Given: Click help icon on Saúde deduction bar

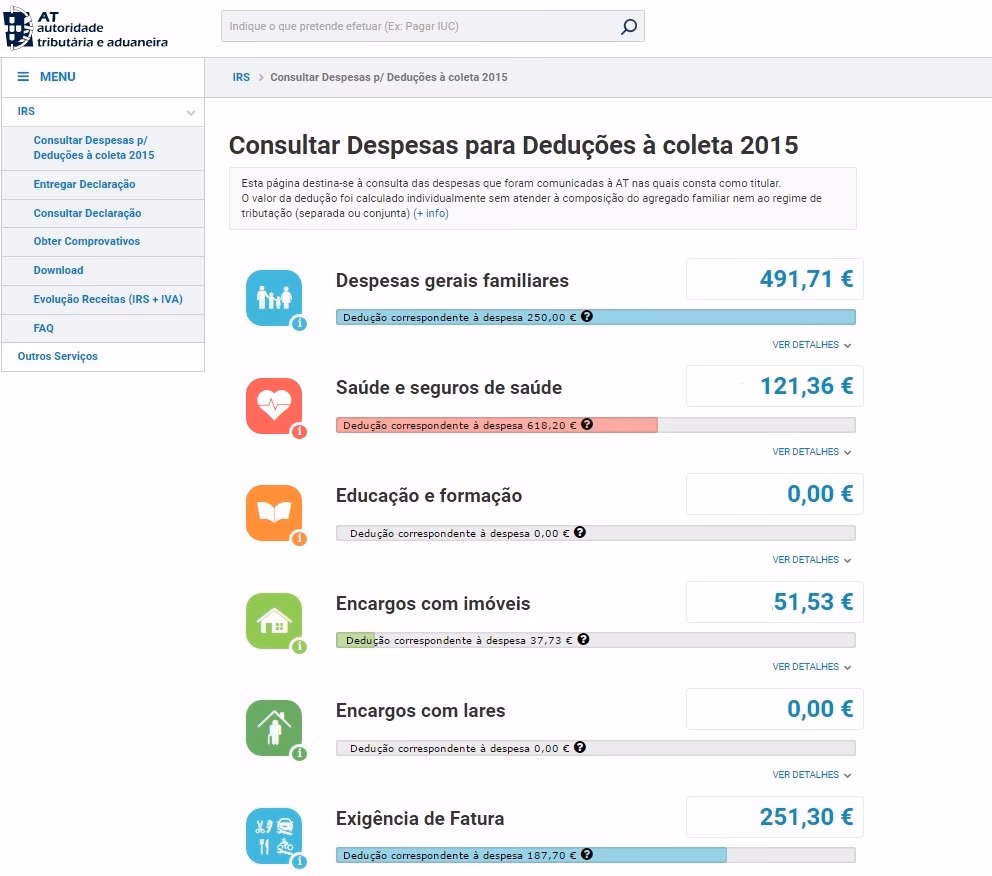Looking at the screenshot, I should coord(587,424).
